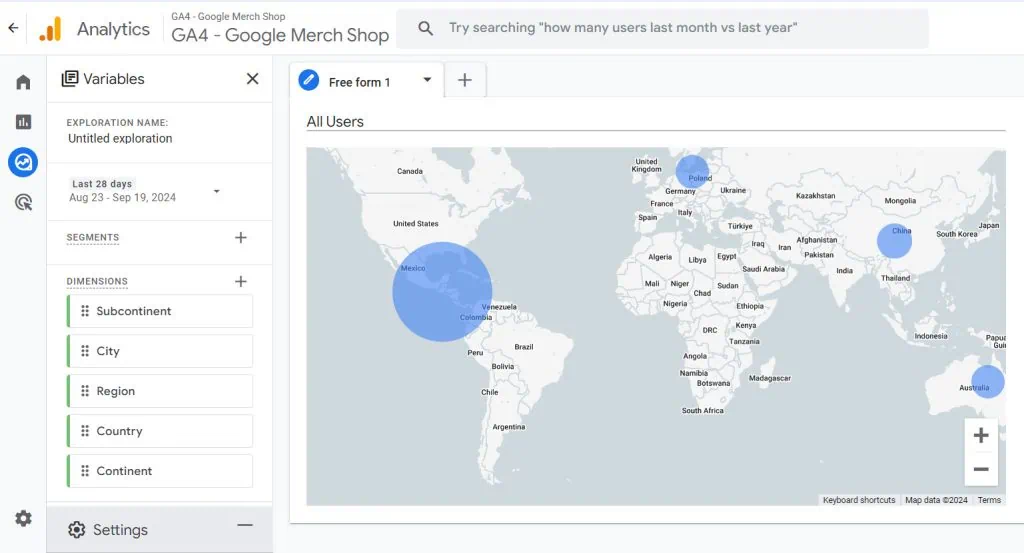
Task: Grab the City dimension drag handle
Action: (85, 351)
